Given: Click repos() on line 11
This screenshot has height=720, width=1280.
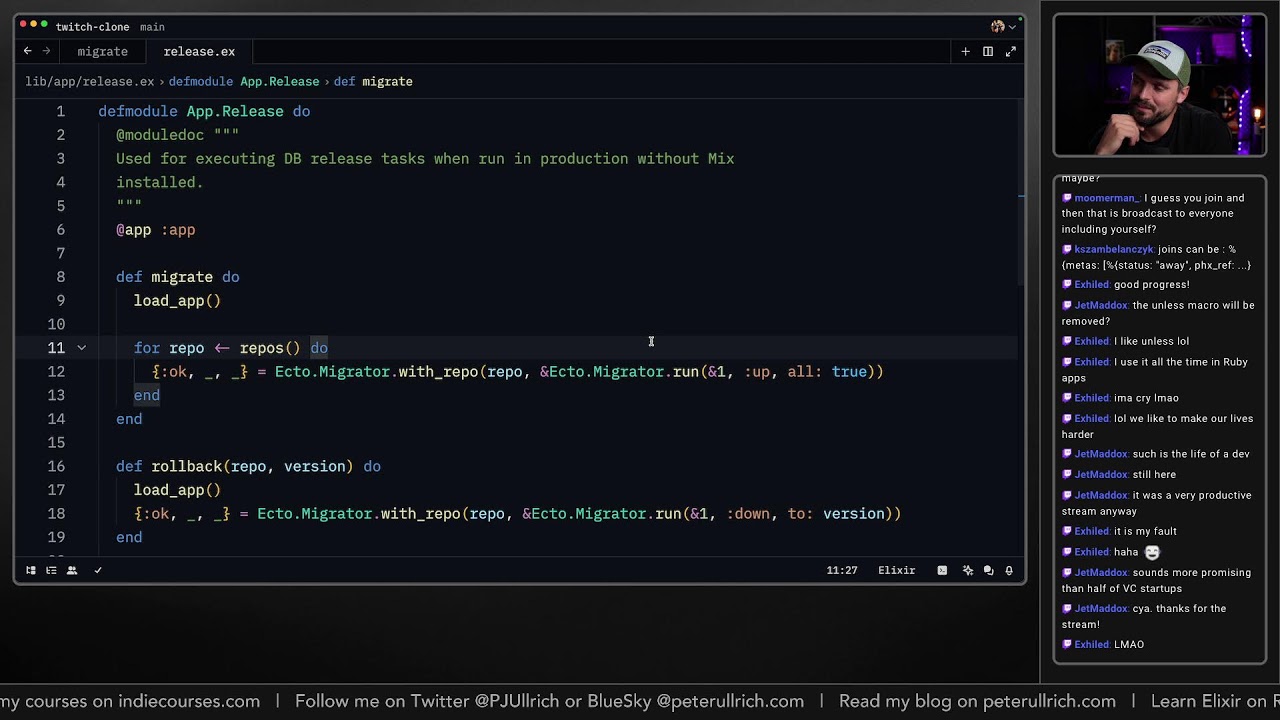Looking at the screenshot, I should pyautogui.click(x=270, y=348).
